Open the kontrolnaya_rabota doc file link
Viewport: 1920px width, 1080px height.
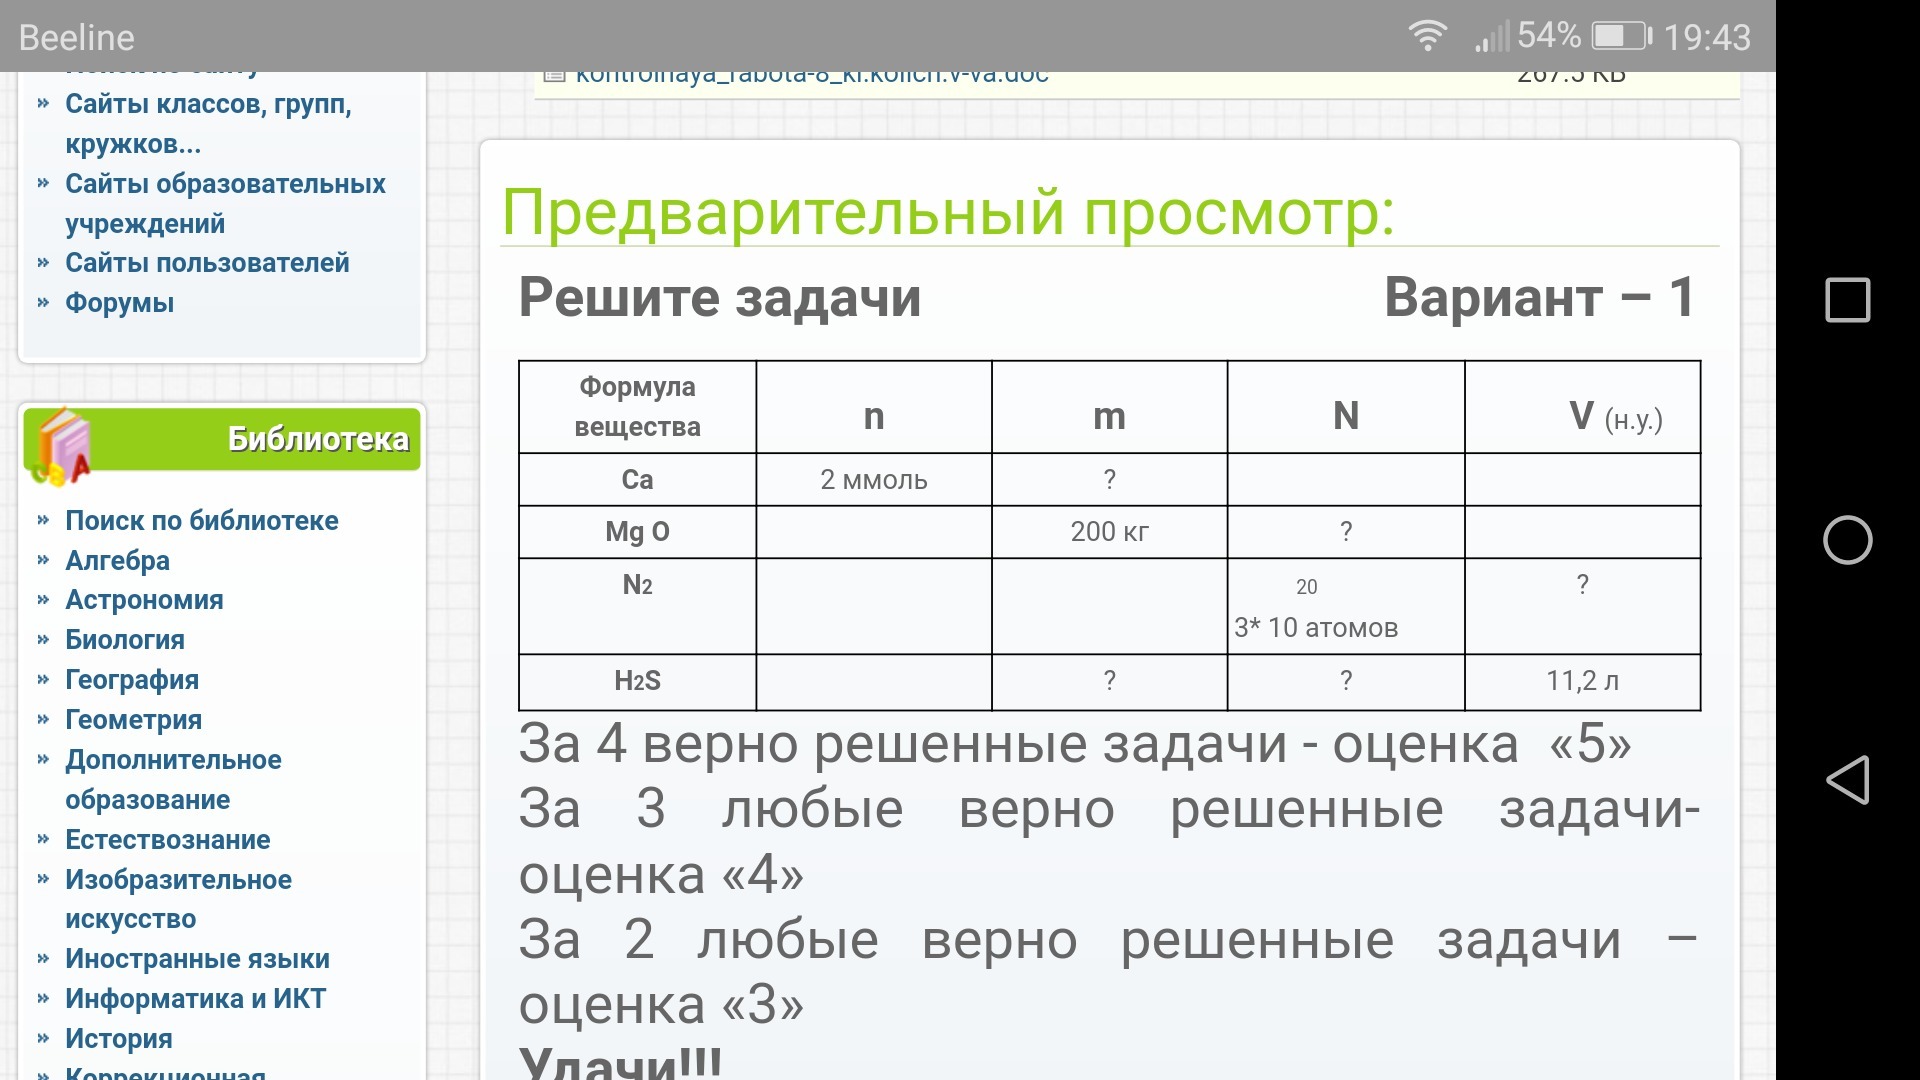pyautogui.click(x=812, y=76)
